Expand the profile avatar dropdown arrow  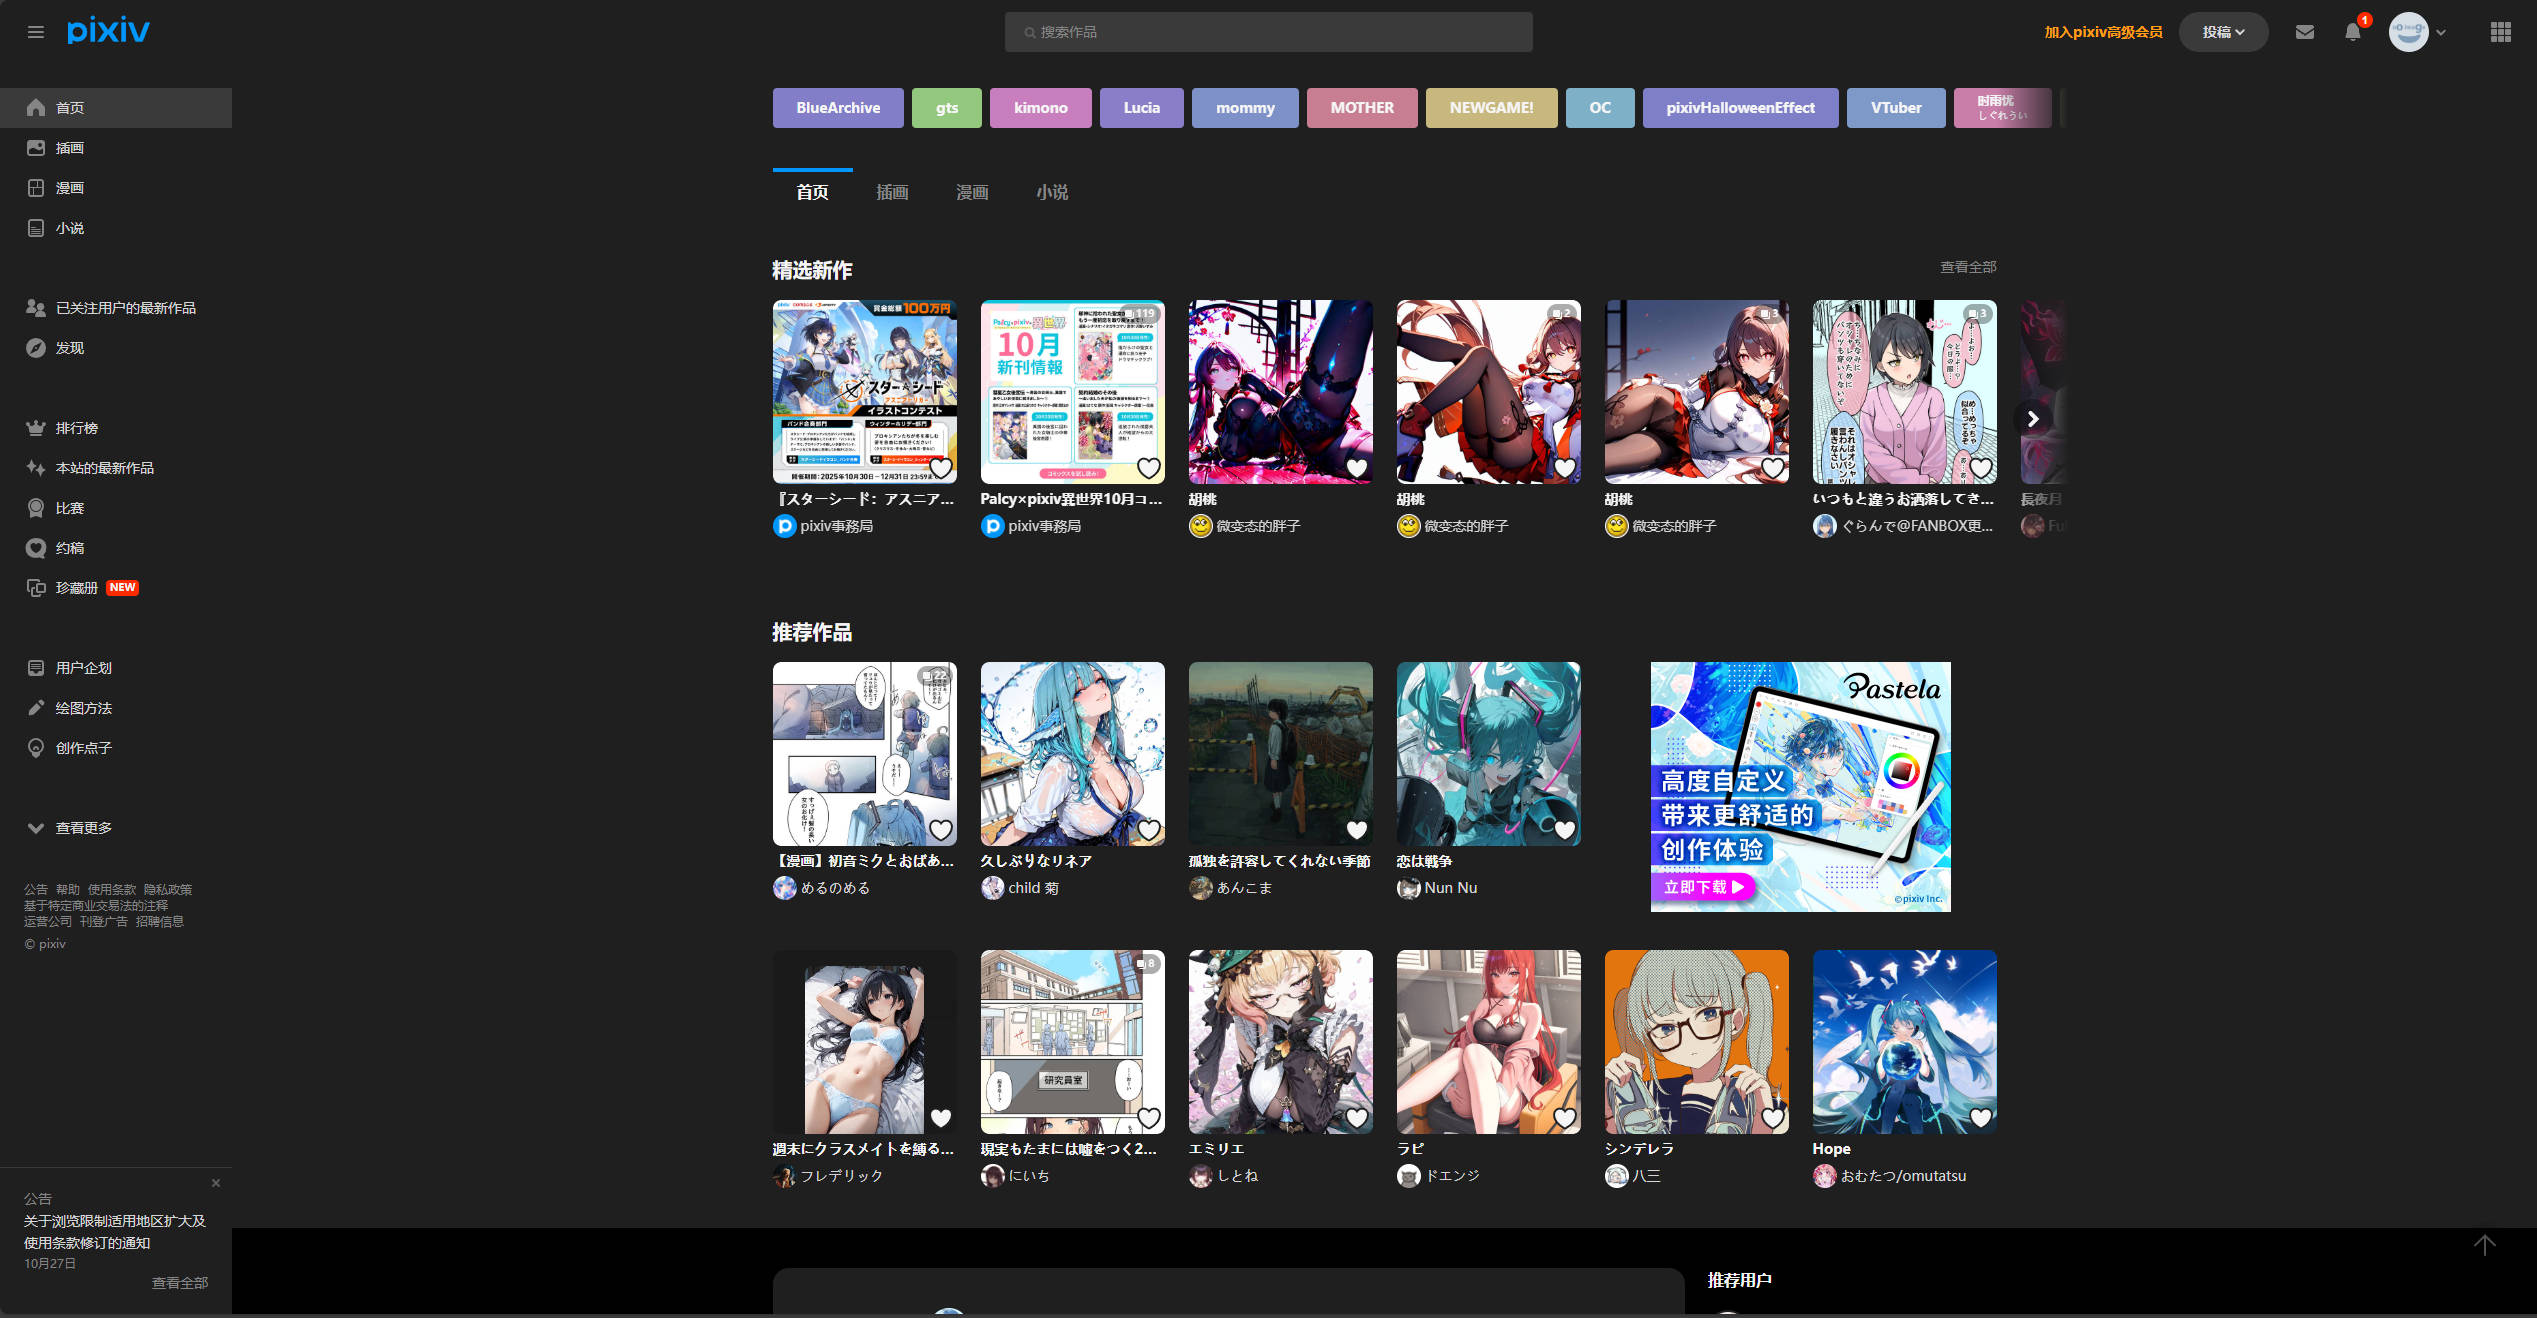2441,32
